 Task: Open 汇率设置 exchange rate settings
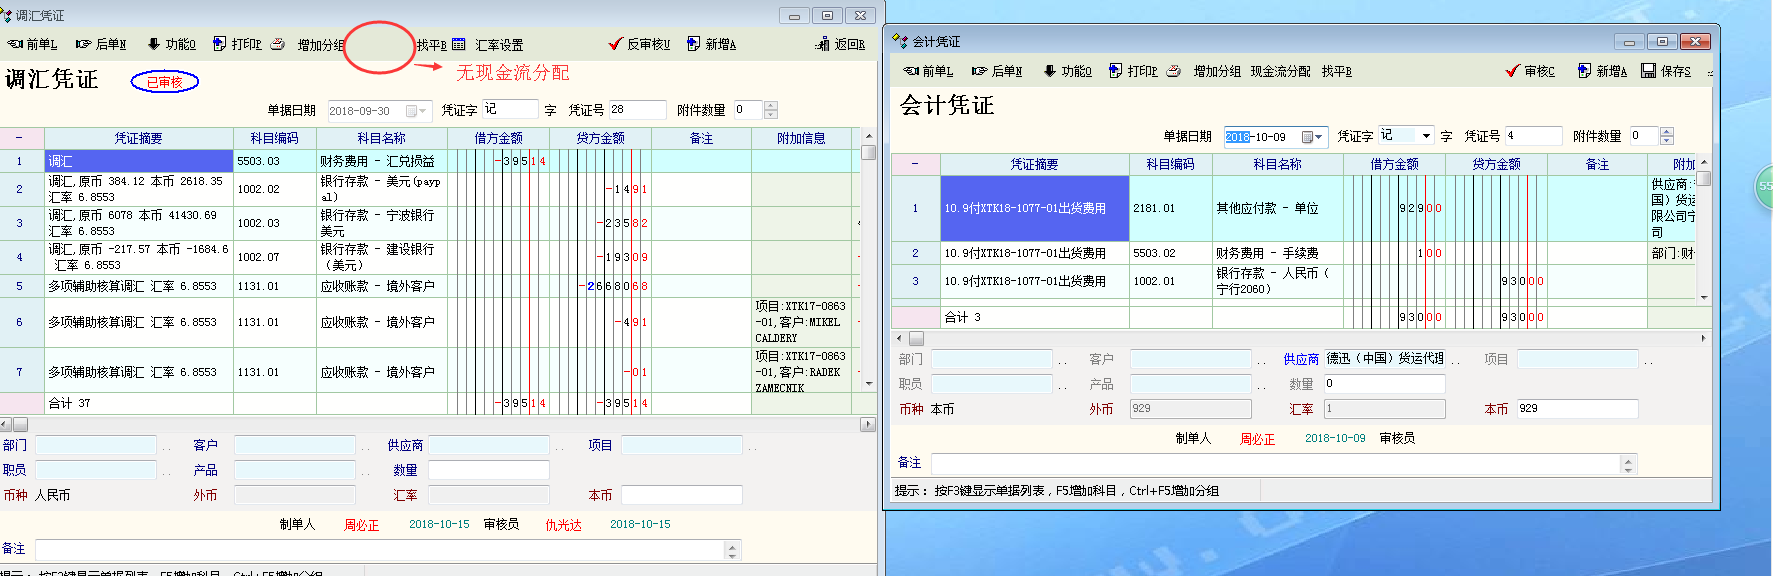(489, 44)
